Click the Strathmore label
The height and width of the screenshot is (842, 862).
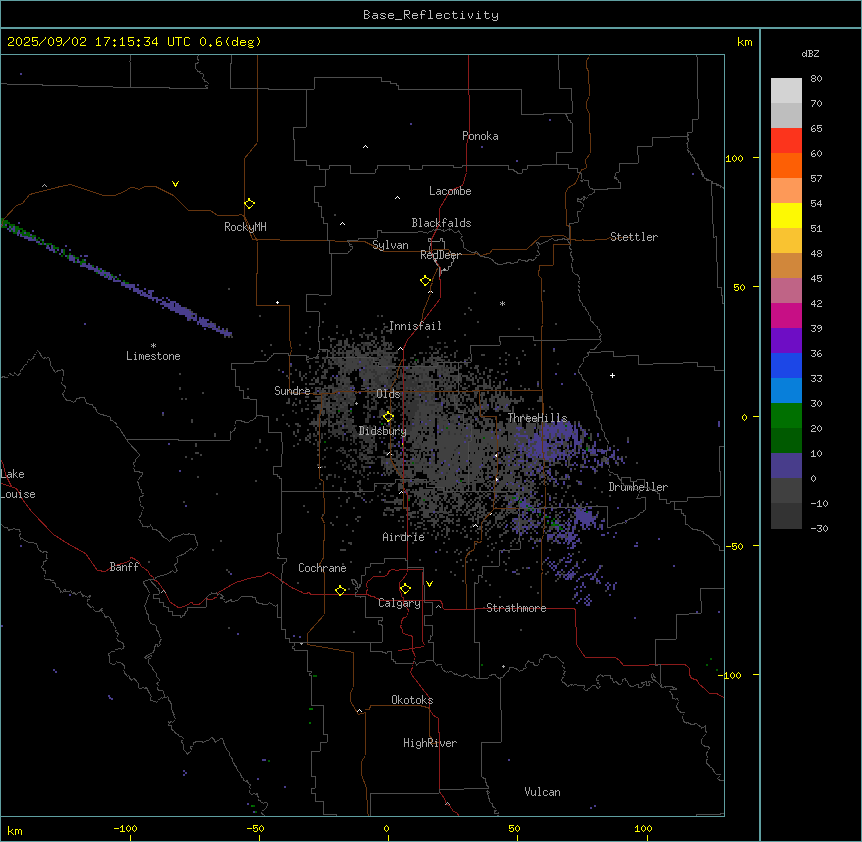coord(516,608)
